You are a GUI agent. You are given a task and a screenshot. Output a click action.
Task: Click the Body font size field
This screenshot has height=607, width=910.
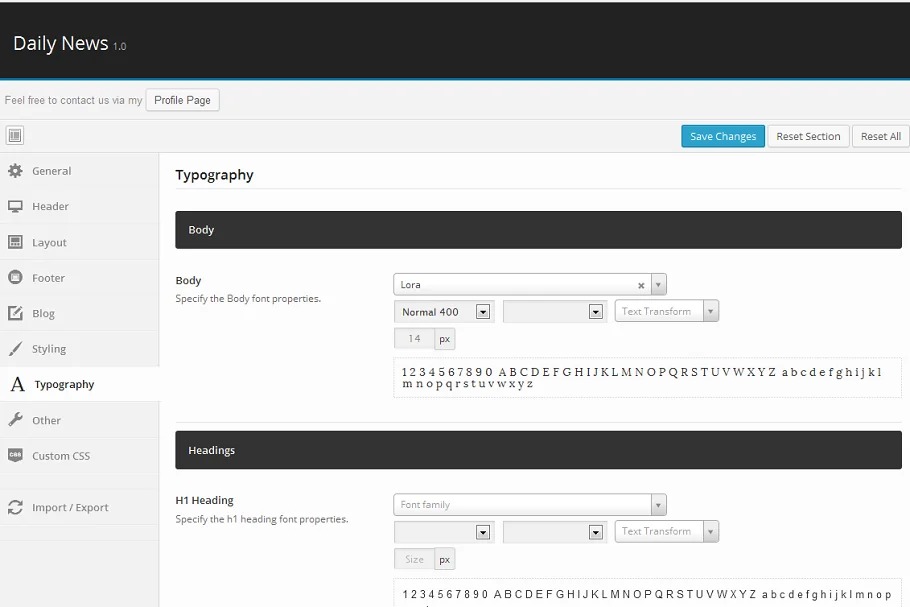tap(415, 339)
